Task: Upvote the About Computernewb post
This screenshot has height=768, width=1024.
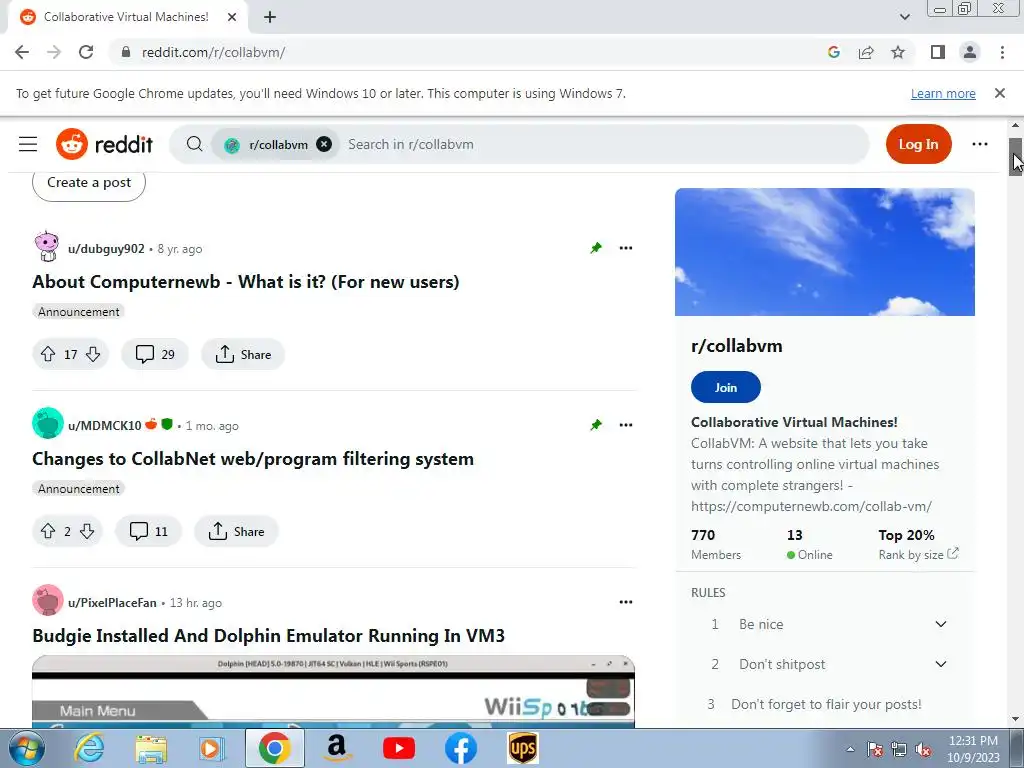Action: (x=48, y=354)
